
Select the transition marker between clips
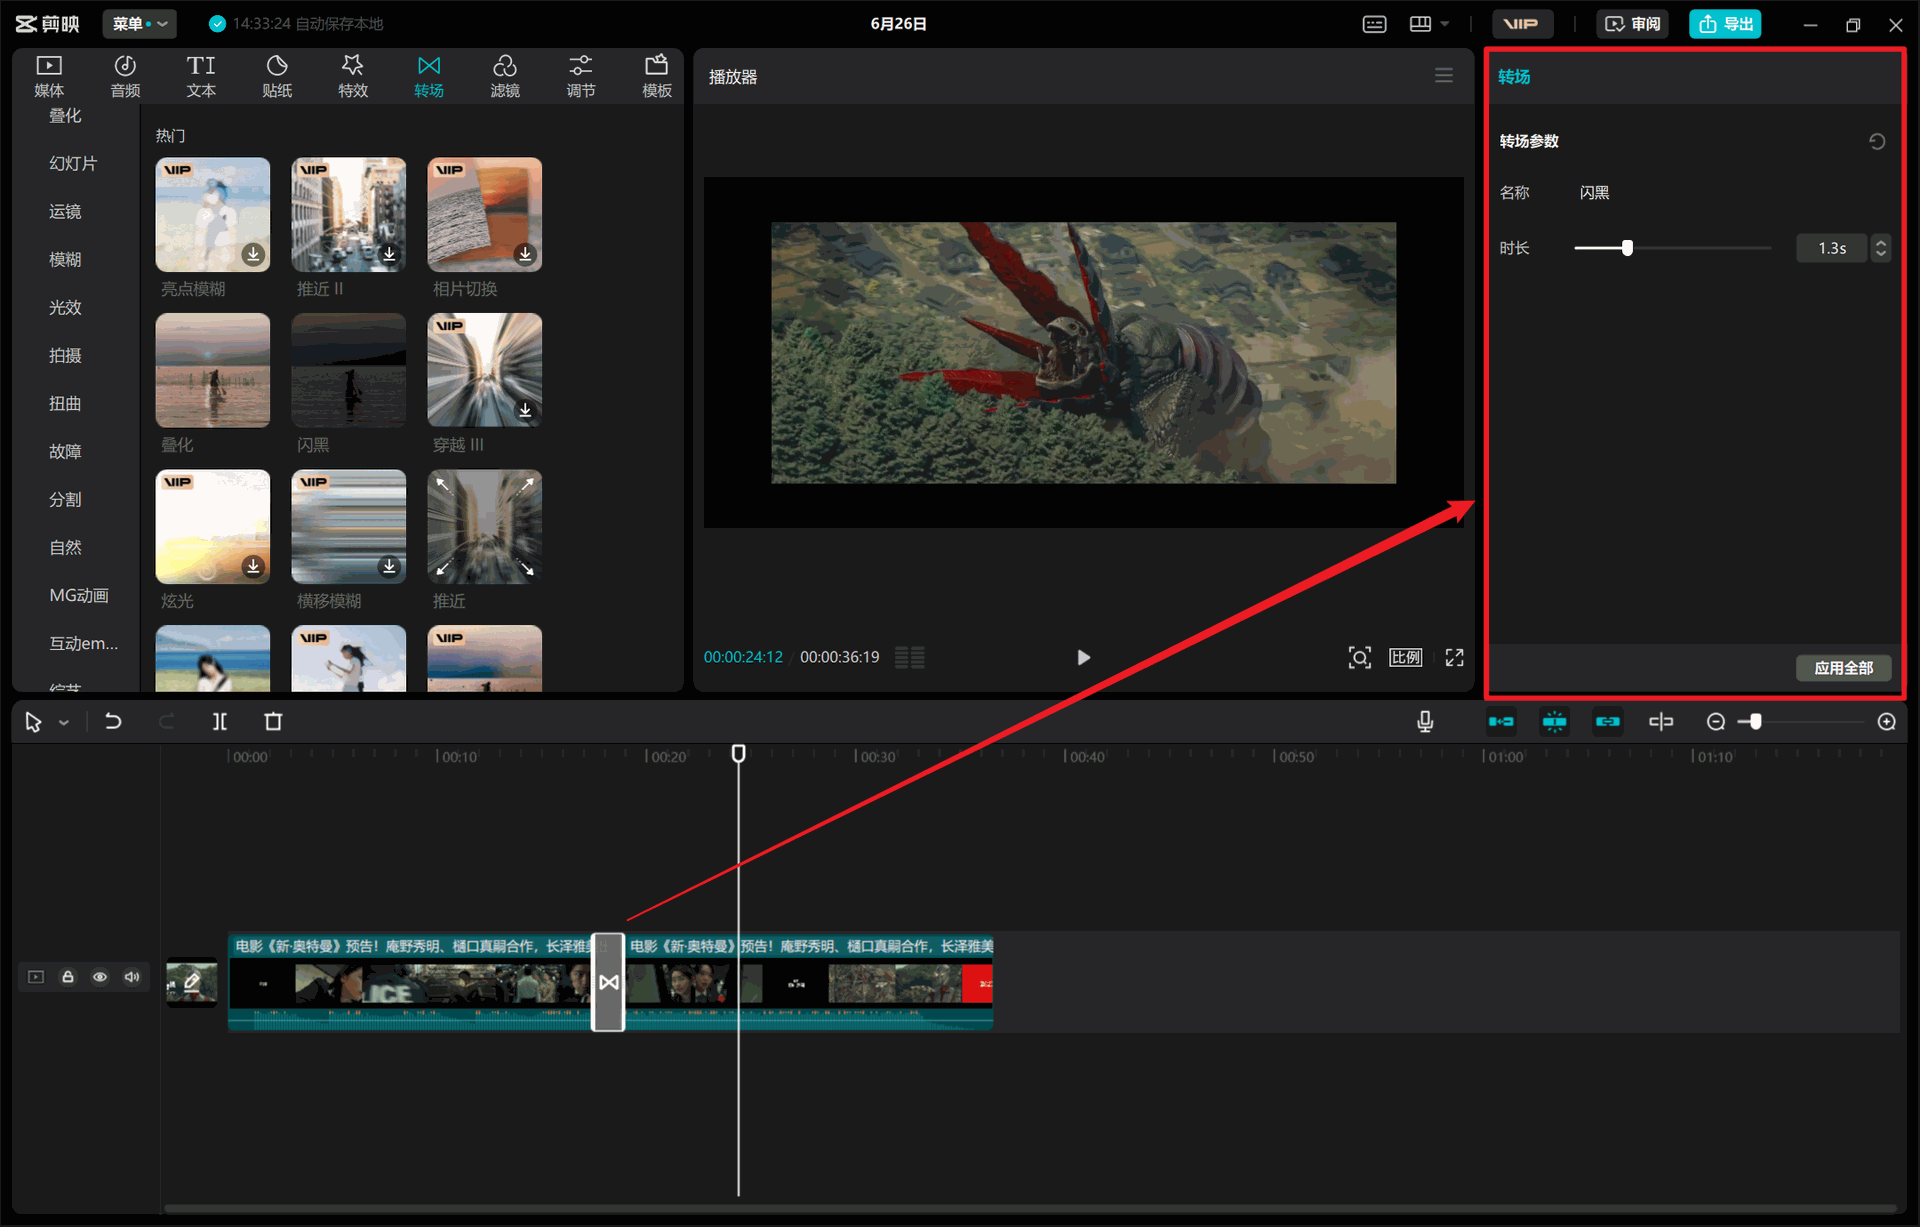coord(608,982)
